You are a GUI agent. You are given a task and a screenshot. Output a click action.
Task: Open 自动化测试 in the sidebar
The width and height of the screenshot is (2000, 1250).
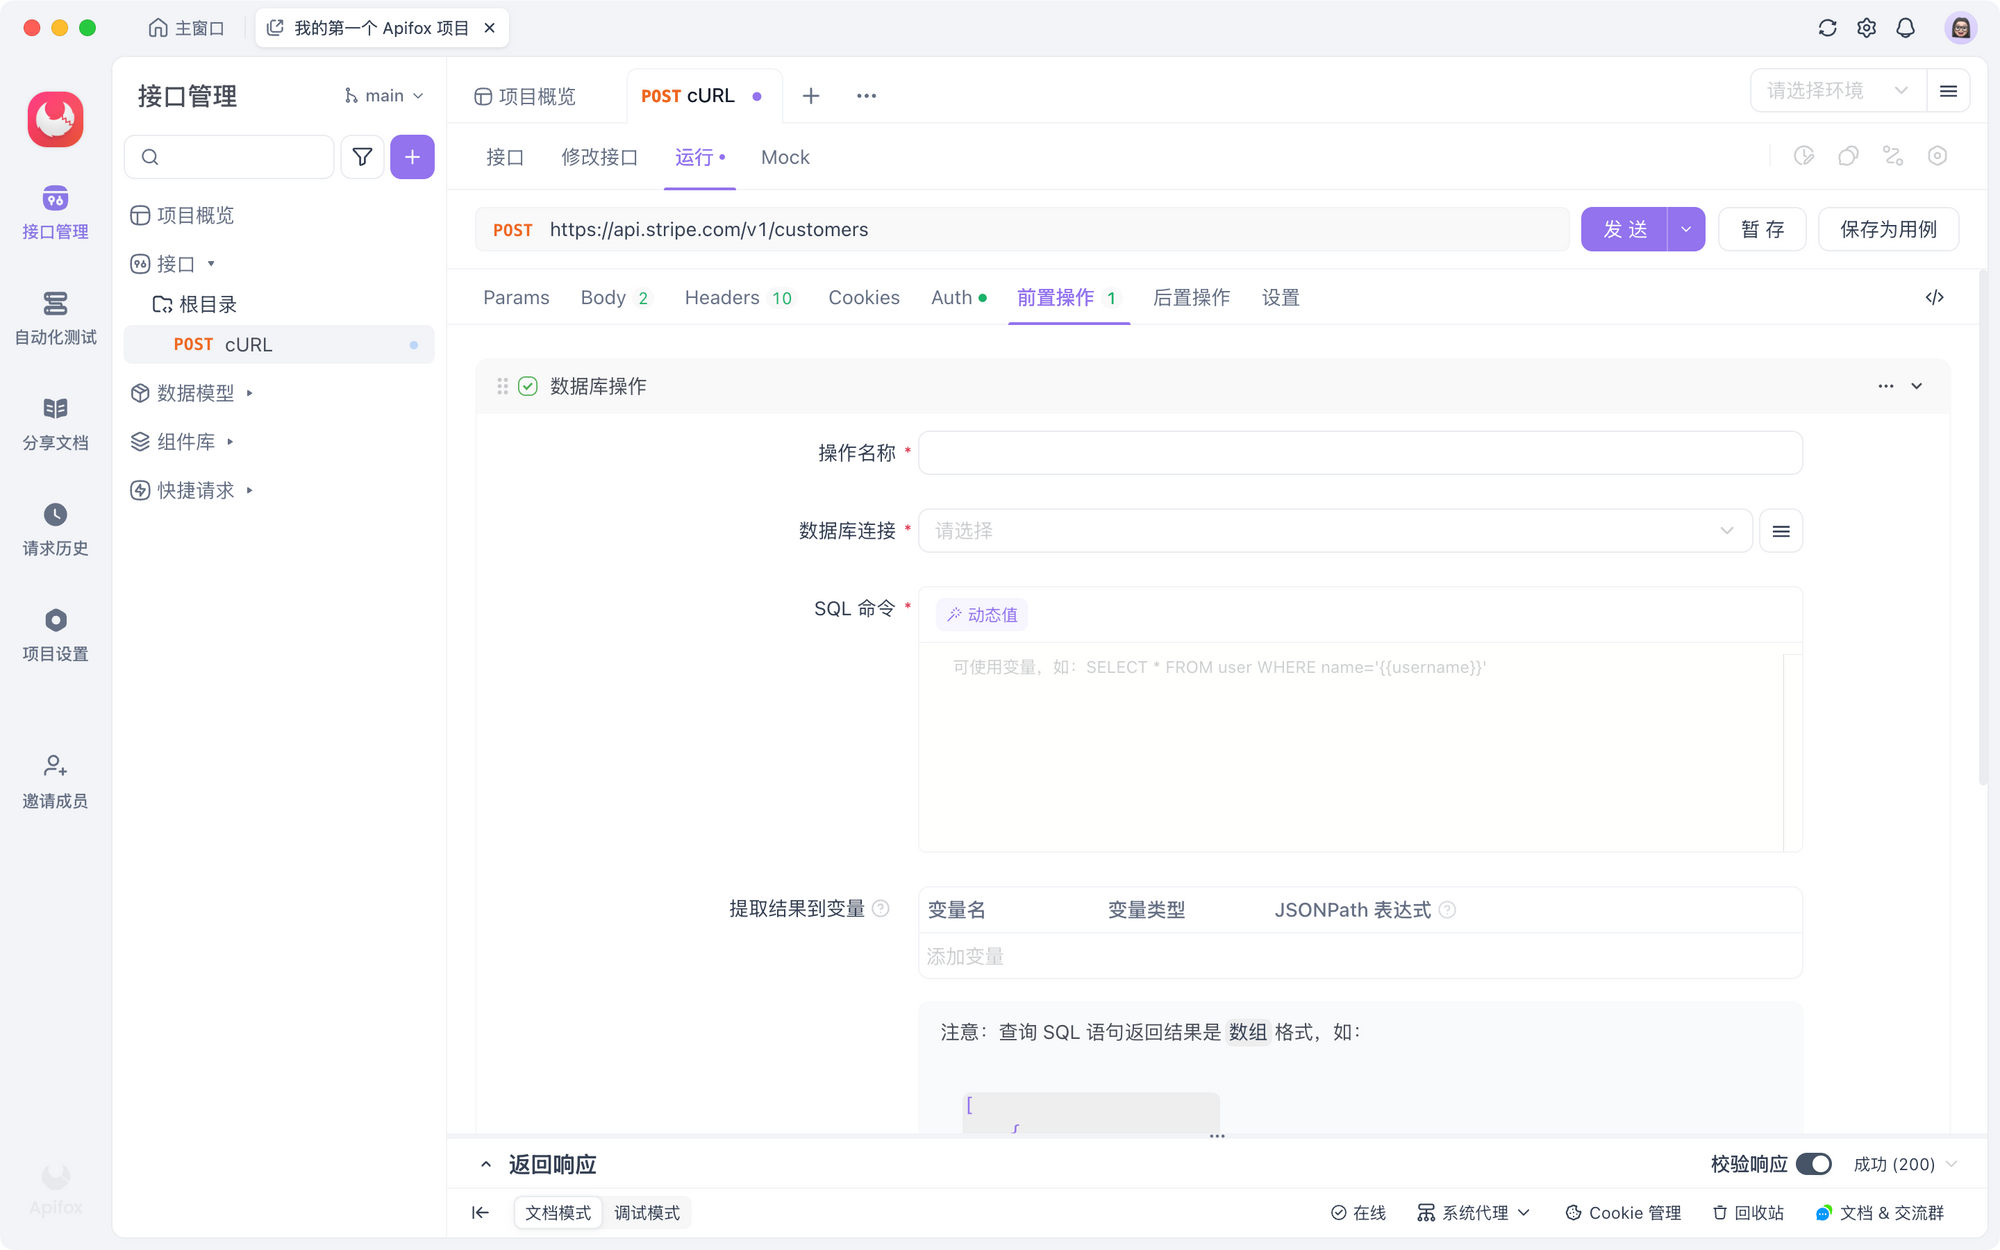click(55, 317)
